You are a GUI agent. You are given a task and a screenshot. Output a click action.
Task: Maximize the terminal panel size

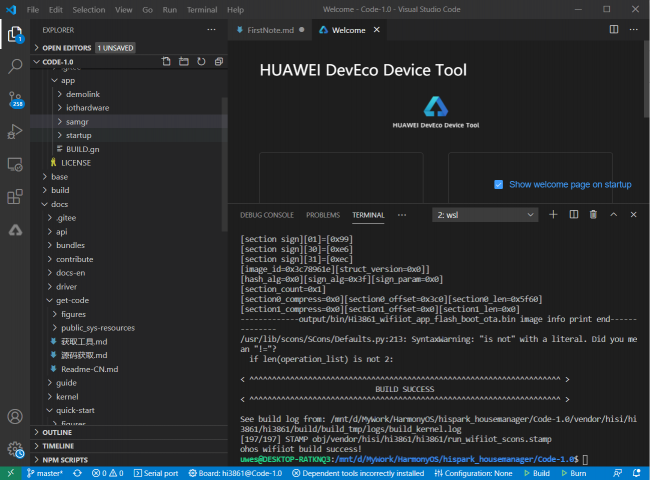click(x=614, y=215)
